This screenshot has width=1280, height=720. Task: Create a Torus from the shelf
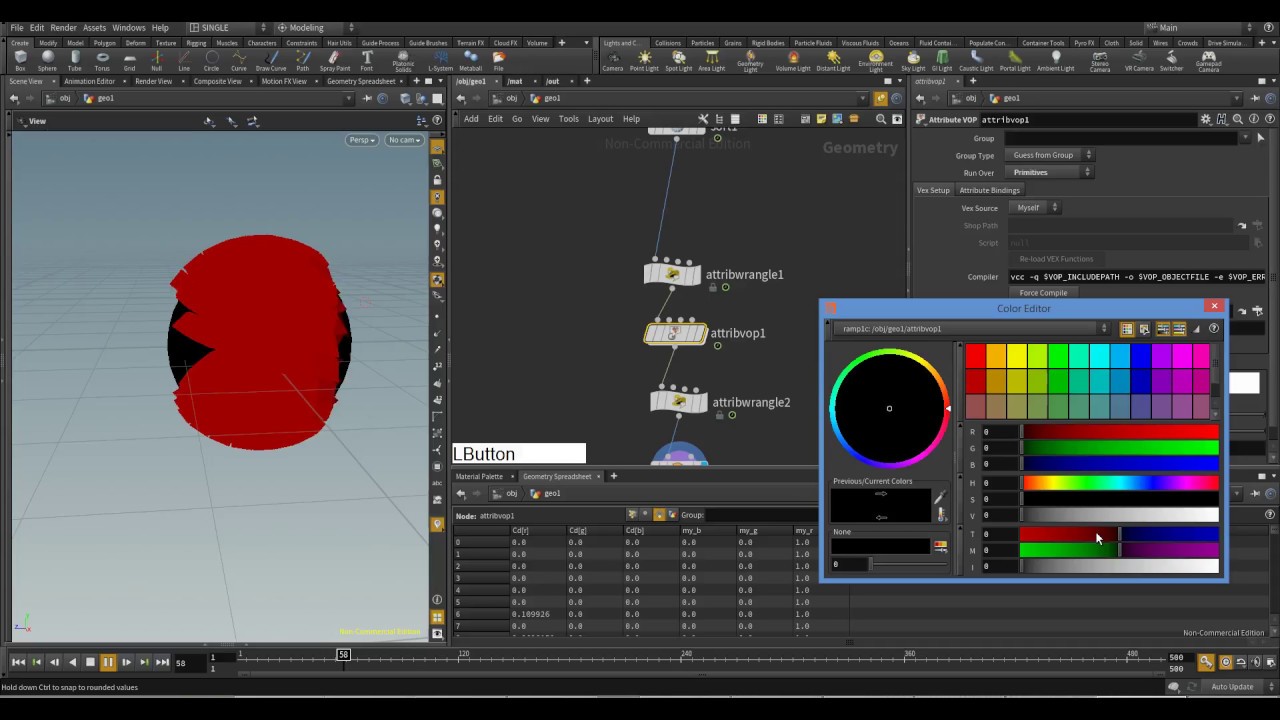point(102,61)
